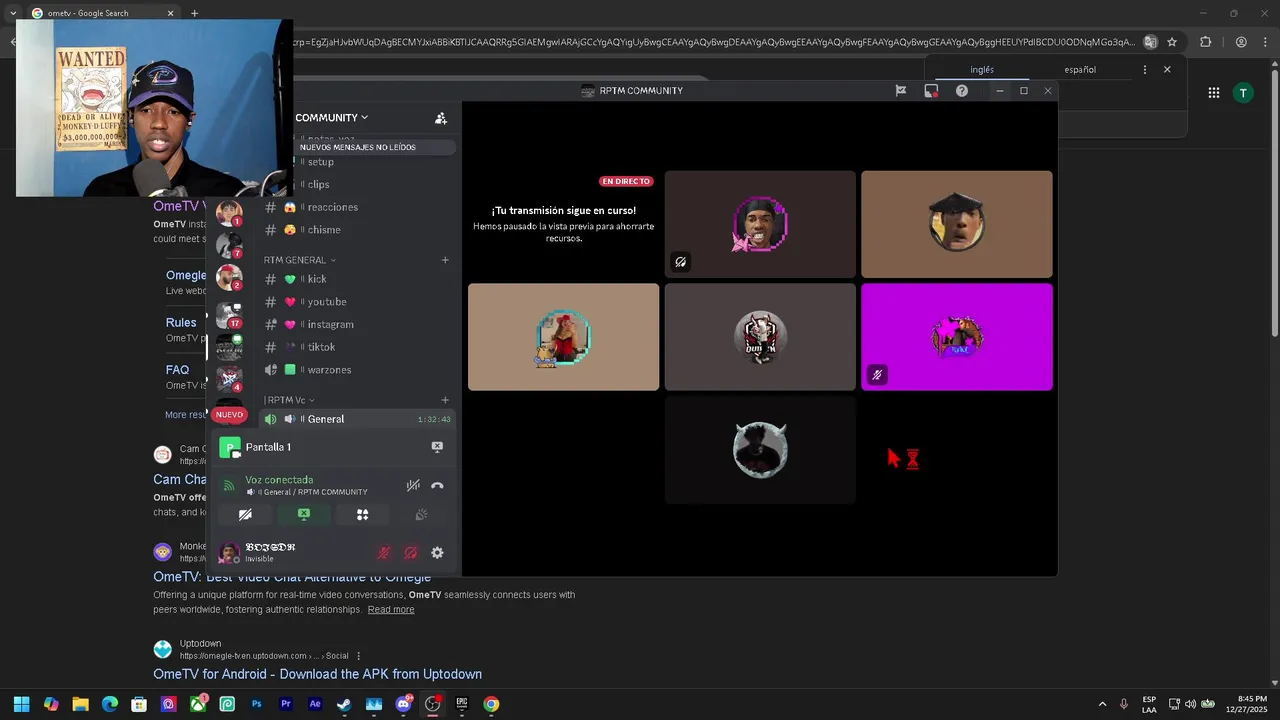Select the purple background participant tile

tap(957, 337)
